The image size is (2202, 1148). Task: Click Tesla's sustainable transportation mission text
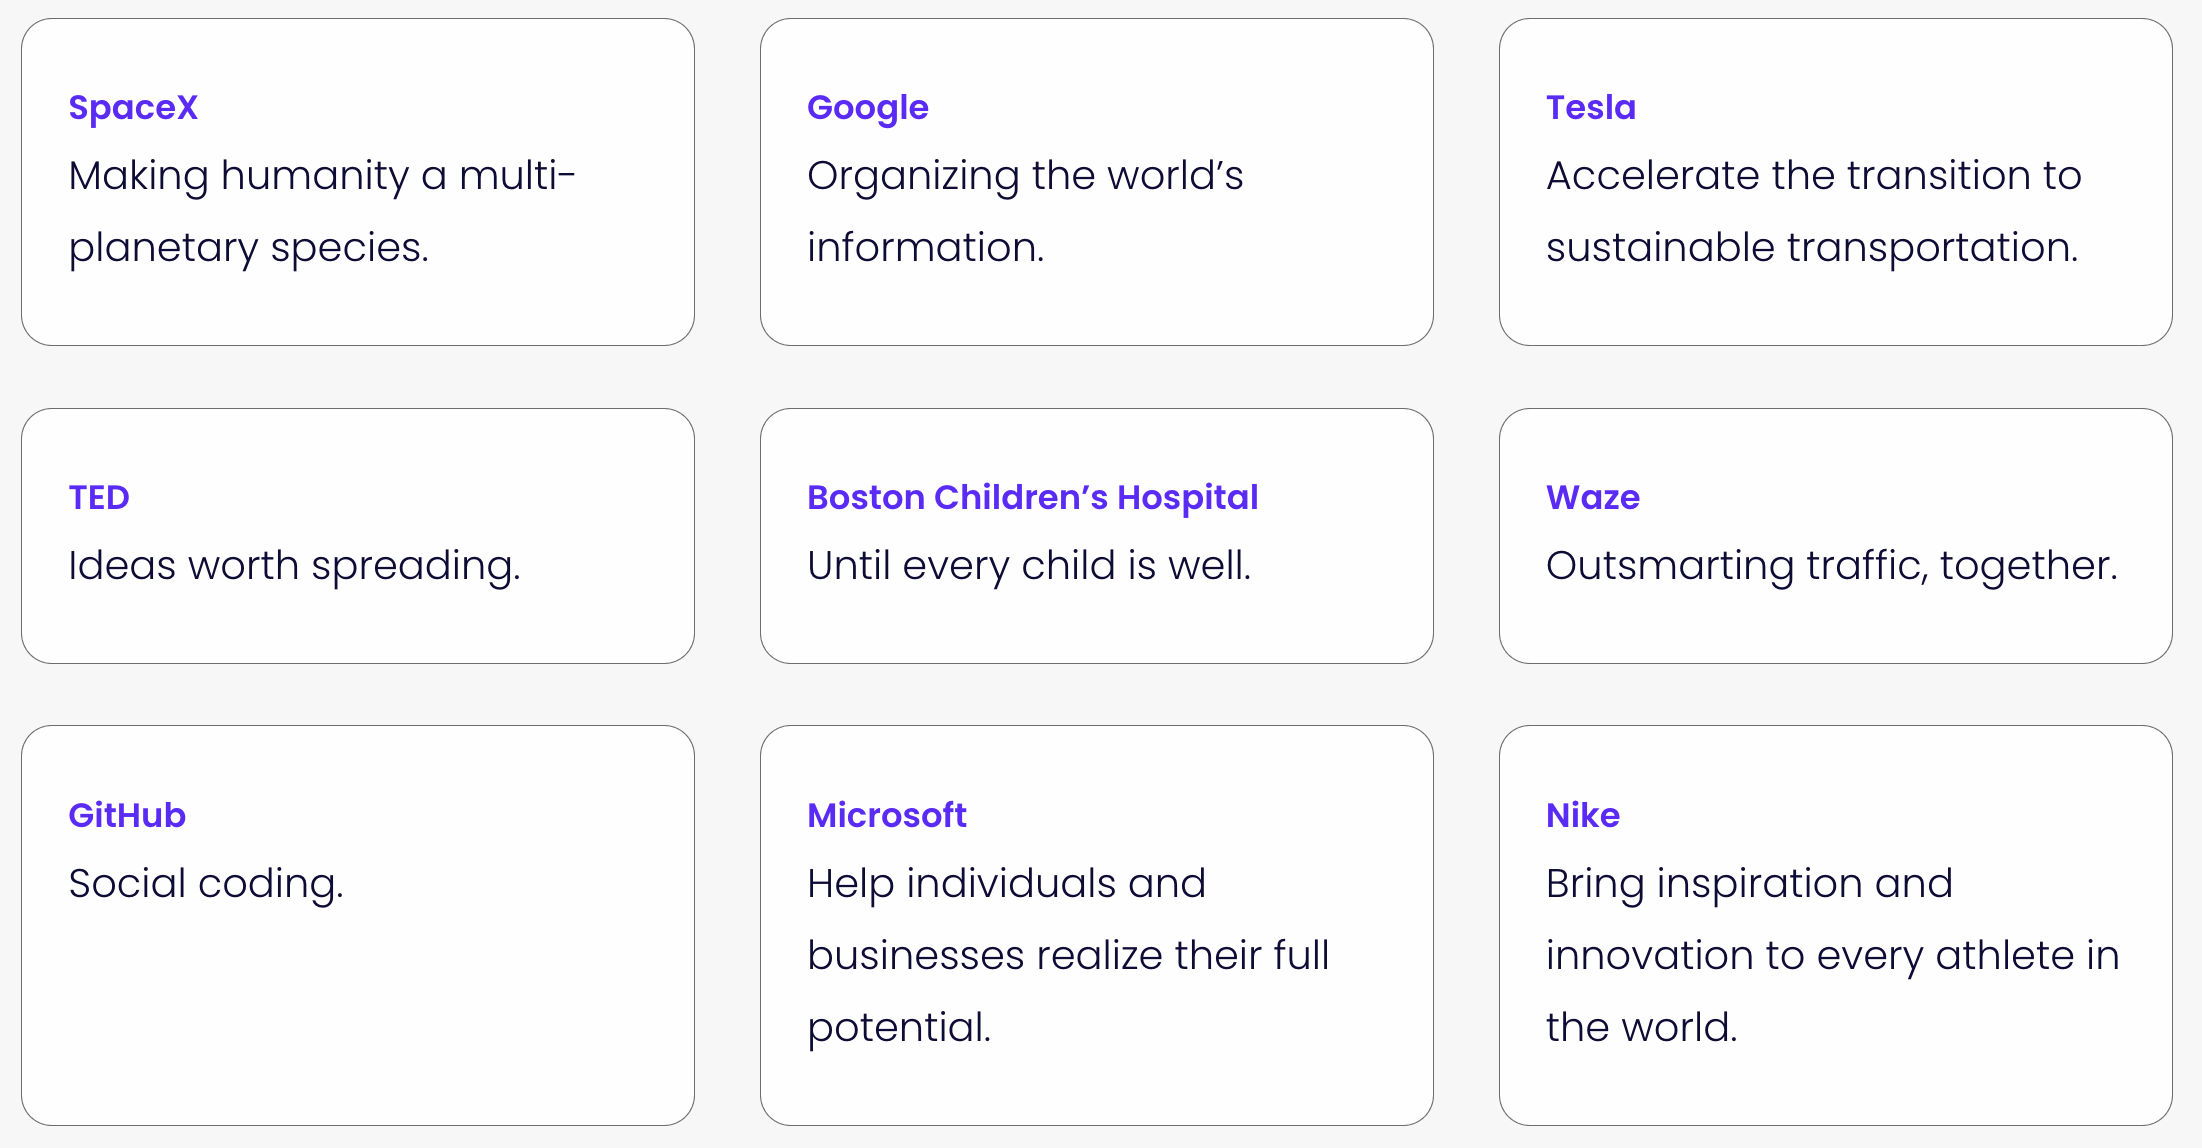point(1814,211)
